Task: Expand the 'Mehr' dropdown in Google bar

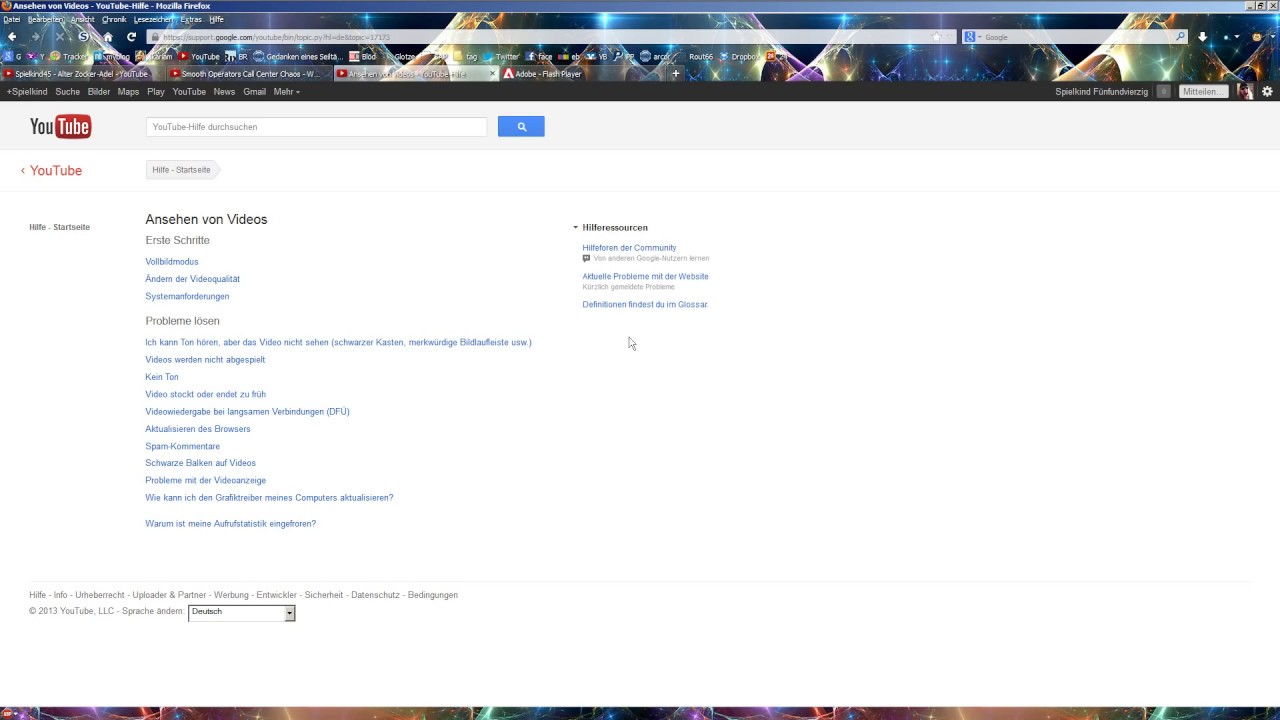Action: 286,91
